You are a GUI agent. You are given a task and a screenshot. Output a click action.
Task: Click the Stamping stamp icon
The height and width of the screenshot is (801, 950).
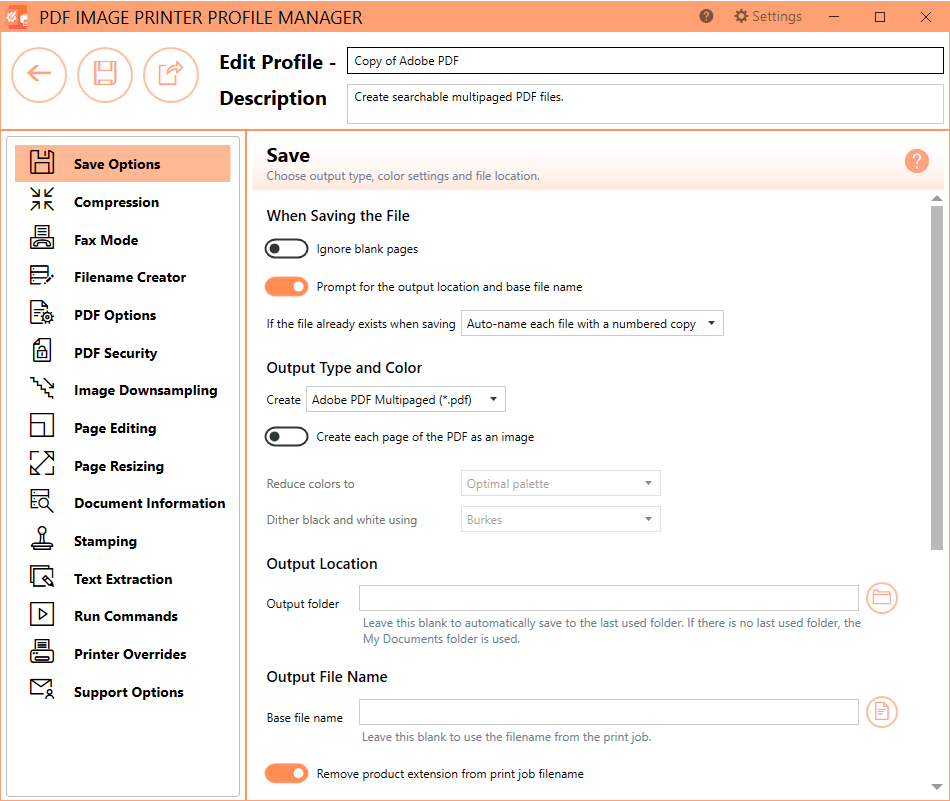42,538
